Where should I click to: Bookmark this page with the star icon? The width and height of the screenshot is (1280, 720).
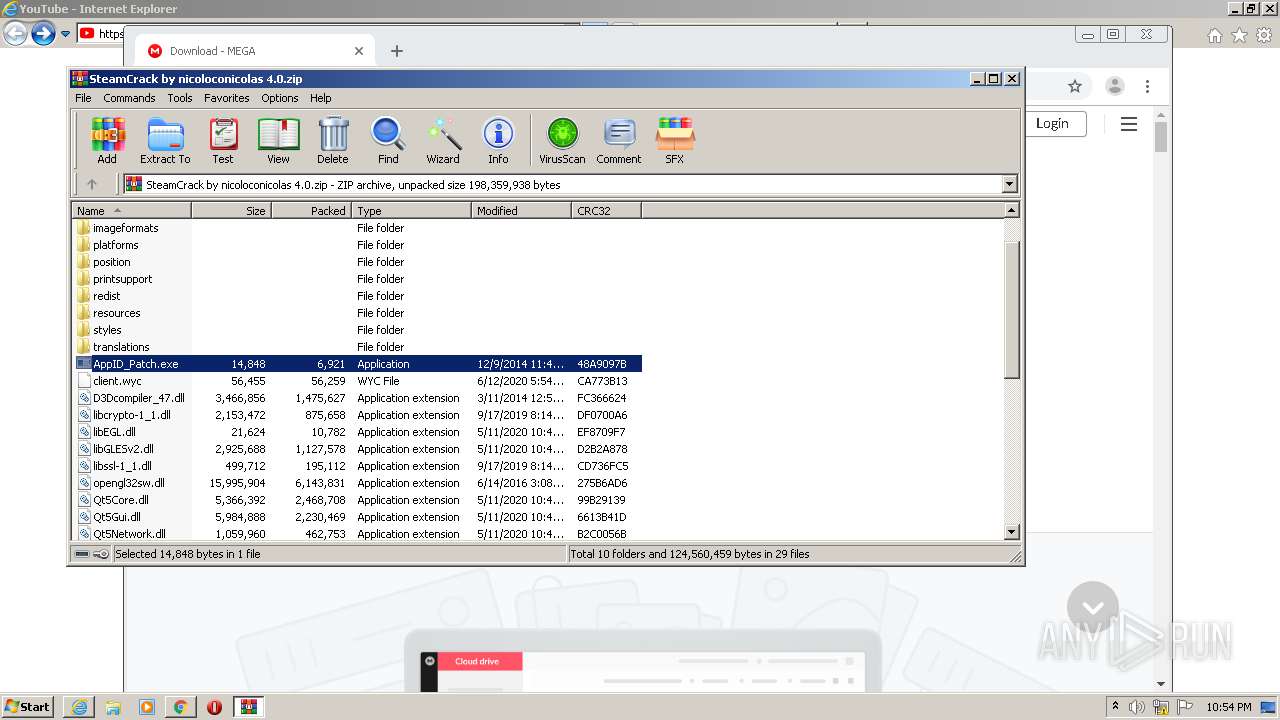pos(1075,86)
